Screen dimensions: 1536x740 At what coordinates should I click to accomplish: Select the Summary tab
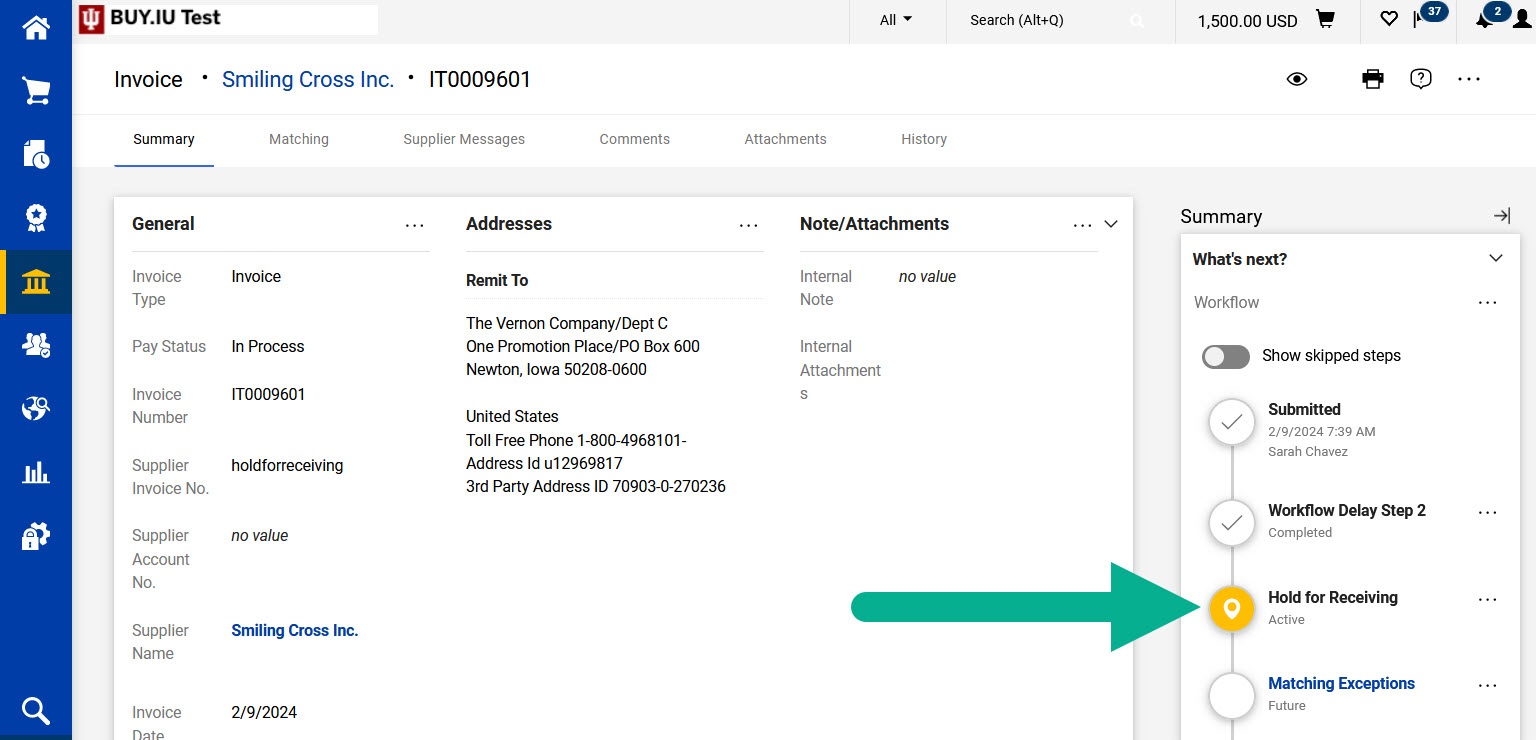pyautogui.click(x=164, y=139)
